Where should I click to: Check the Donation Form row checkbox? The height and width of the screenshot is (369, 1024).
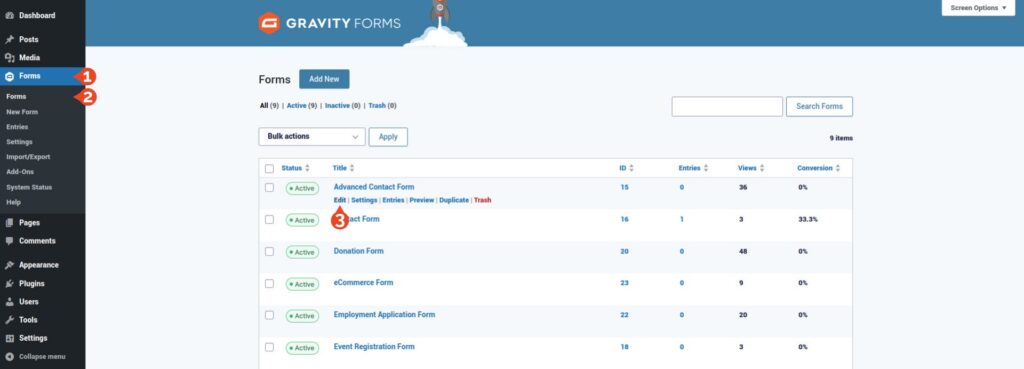click(269, 251)
